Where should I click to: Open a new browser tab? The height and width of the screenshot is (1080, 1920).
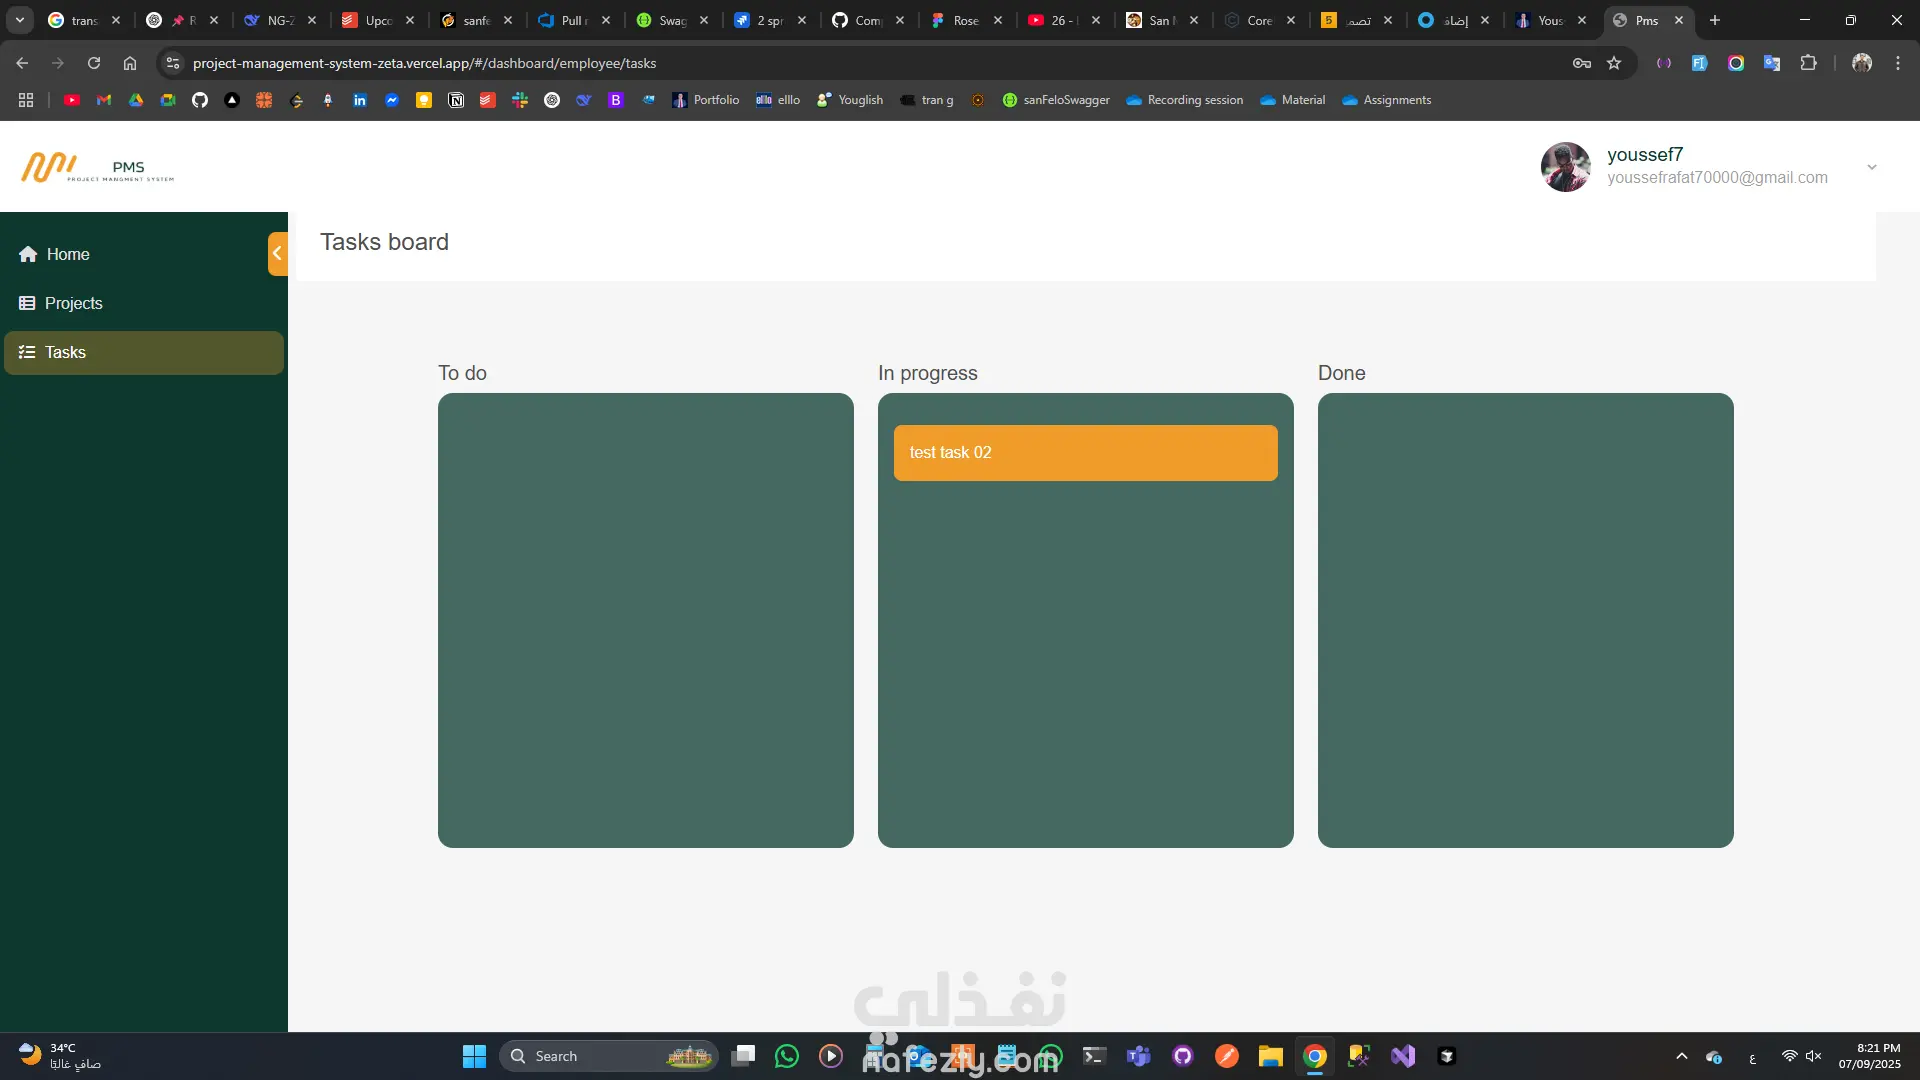[x=1715, y=20]
